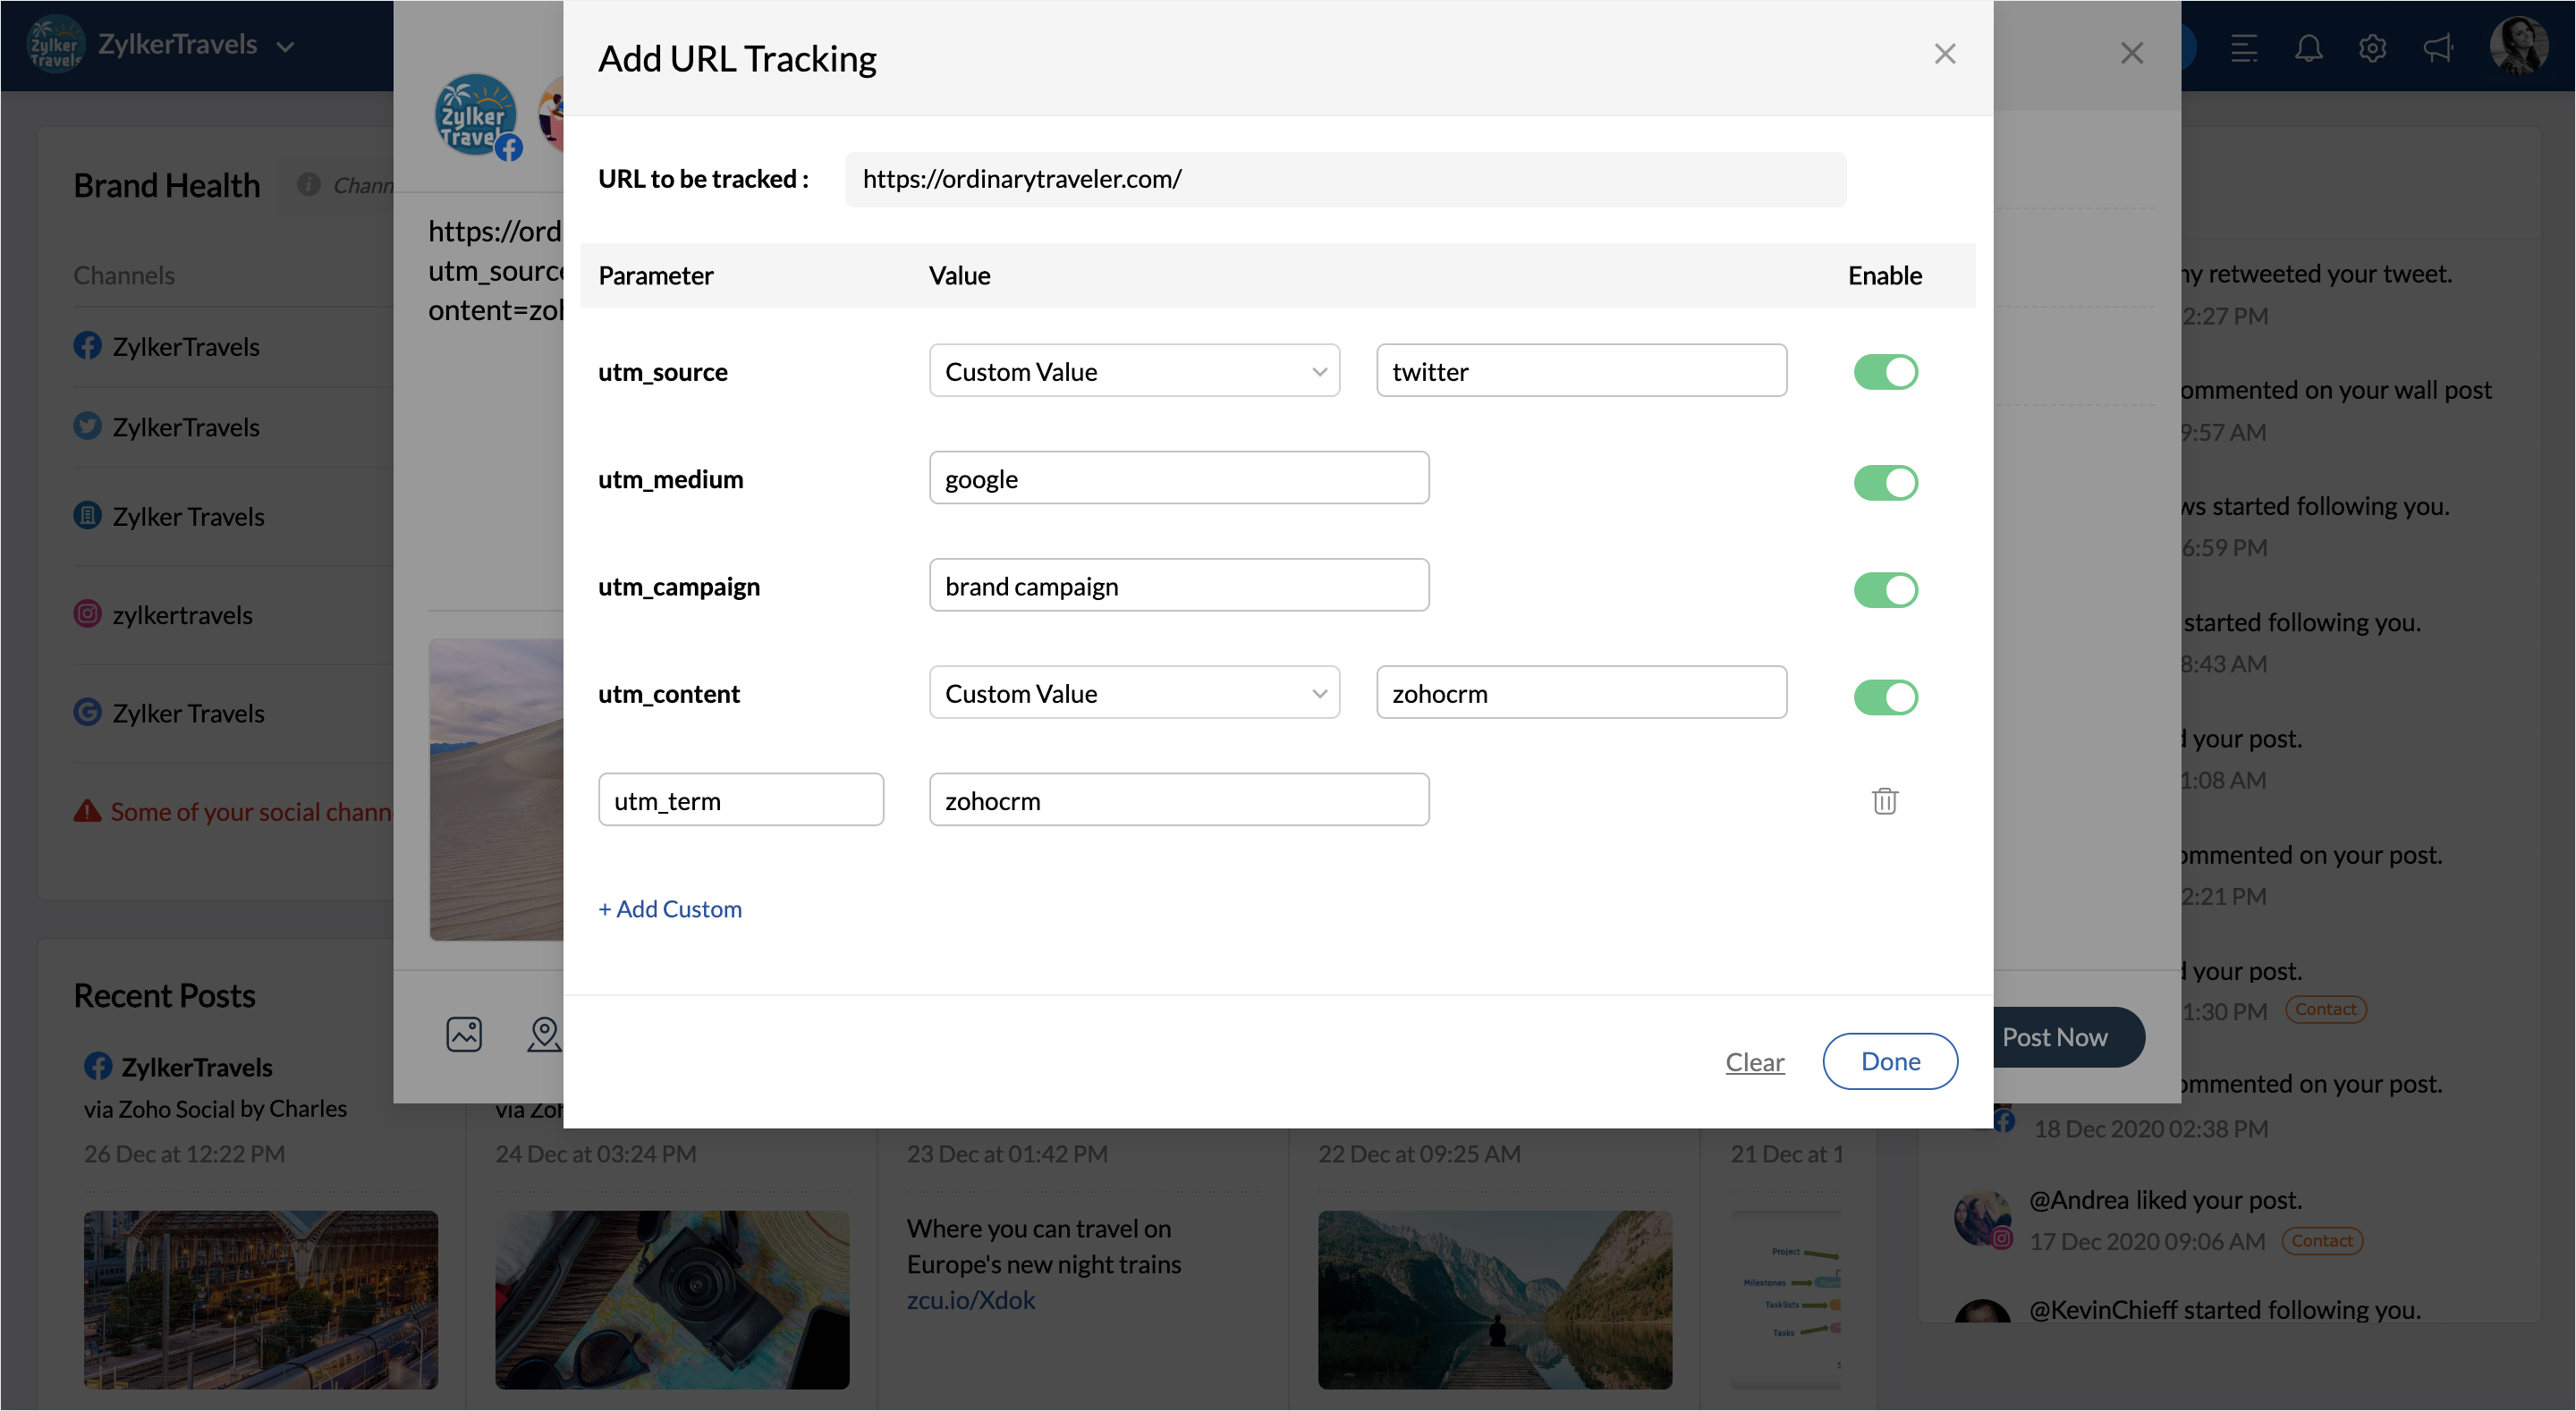
Task: Click the megaphone announcements icon
Action: tap(2437, 47)
